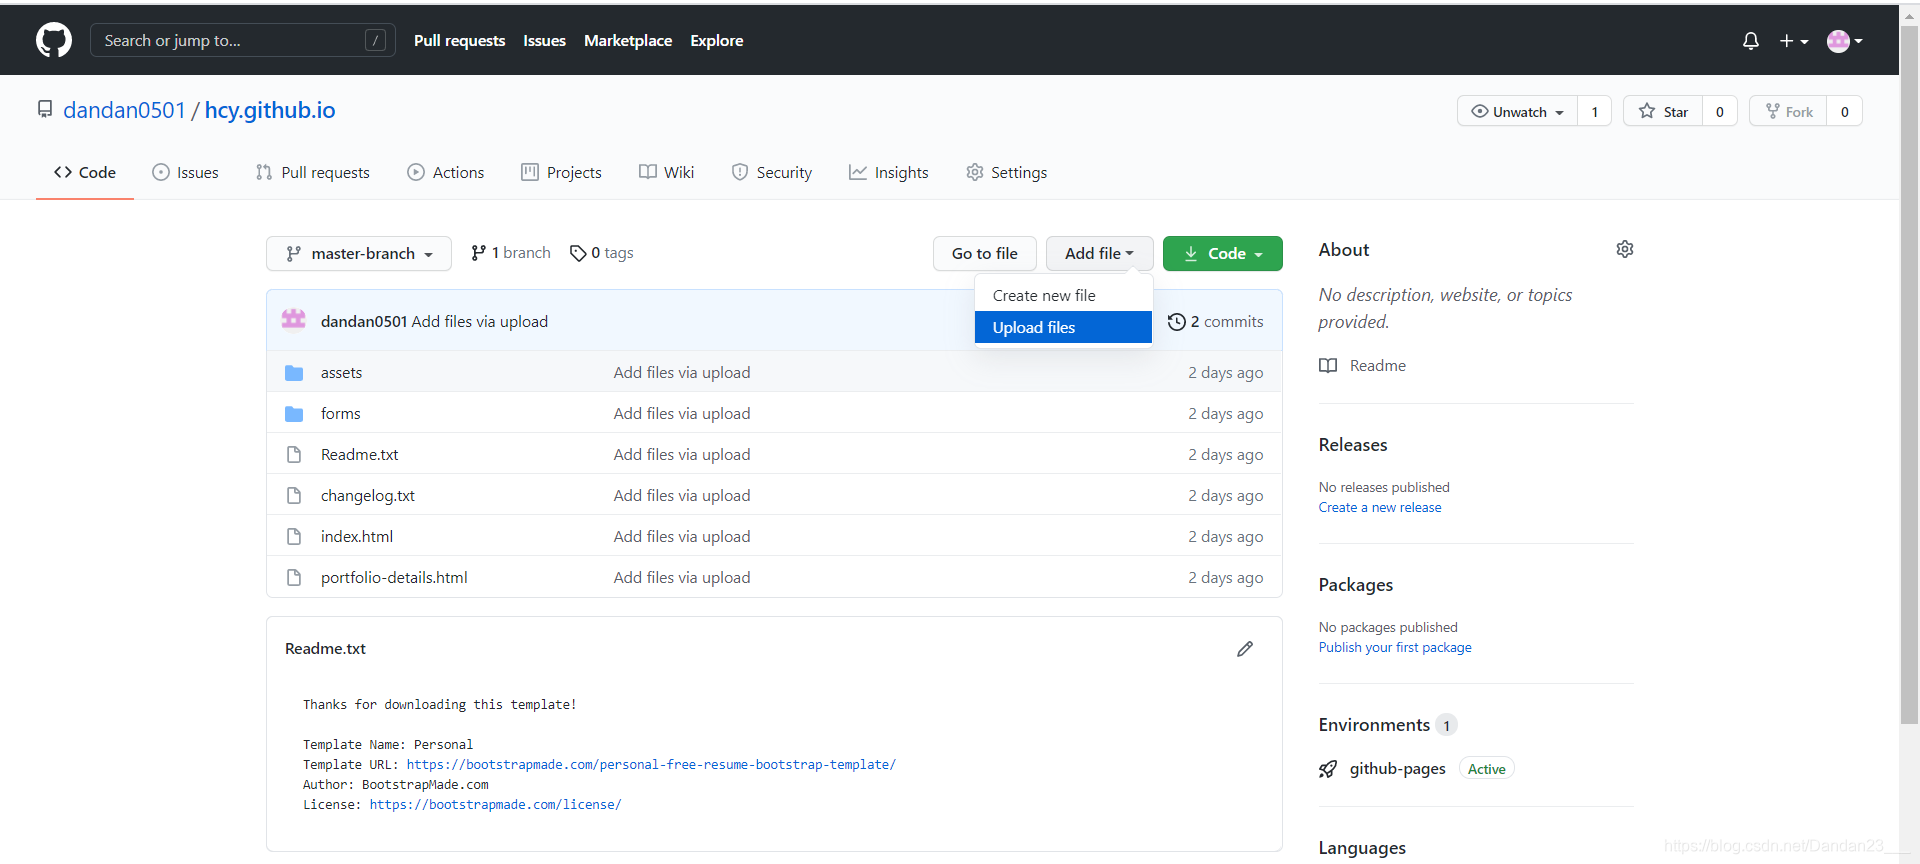Image resolution: width=1920 pixels, height=864 pixels.
Task: Open the portfolio-details.html file
Action: pyautogui.click(x=394, y=578)
